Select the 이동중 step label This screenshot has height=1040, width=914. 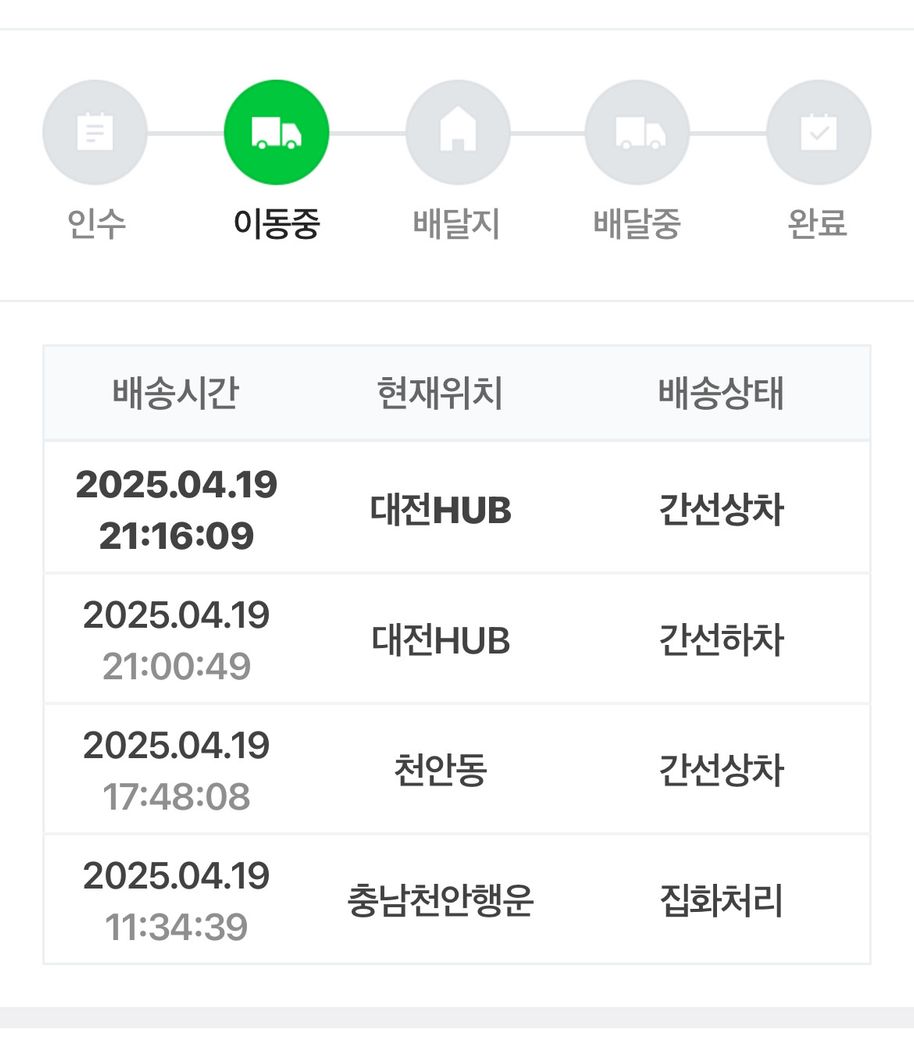276,224
